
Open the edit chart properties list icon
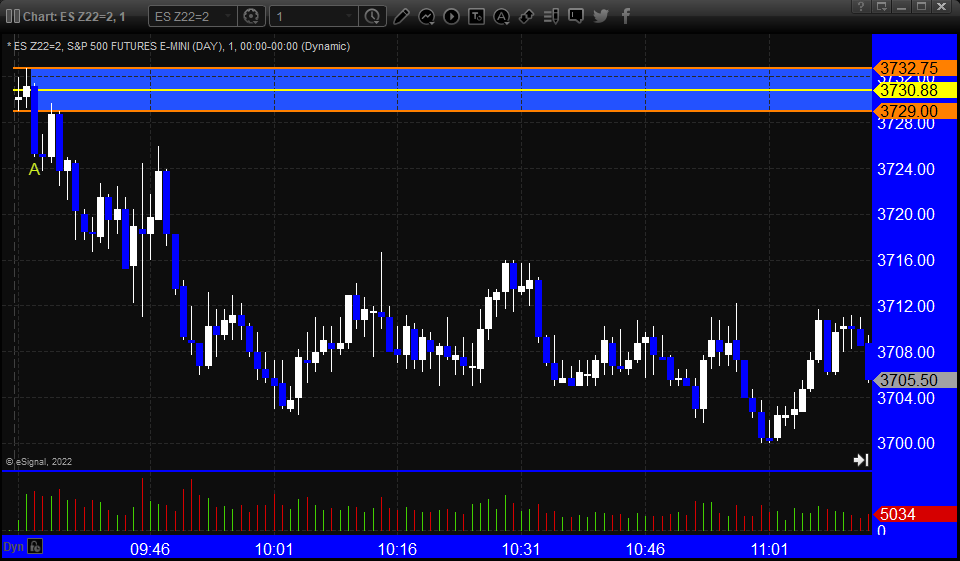(551, 16)
